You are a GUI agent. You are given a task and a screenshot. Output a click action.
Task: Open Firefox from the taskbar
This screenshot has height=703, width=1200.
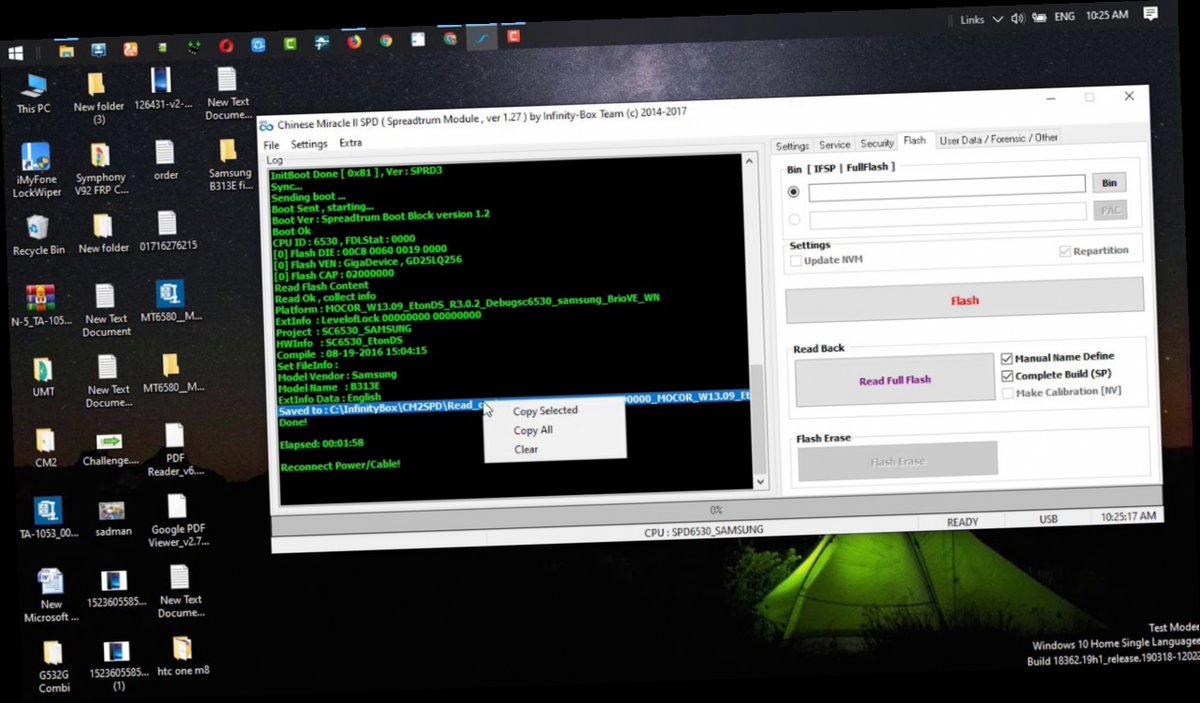point(354,42)
